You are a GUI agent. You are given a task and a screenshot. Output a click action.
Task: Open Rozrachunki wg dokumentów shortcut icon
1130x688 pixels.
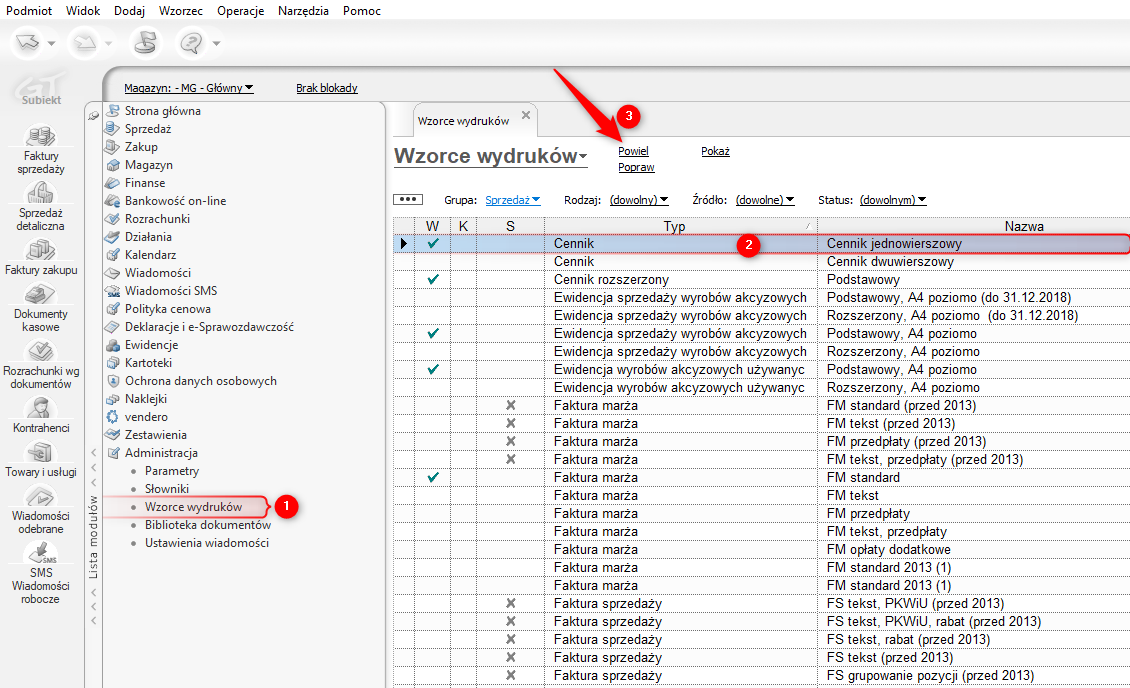(41, 351)
